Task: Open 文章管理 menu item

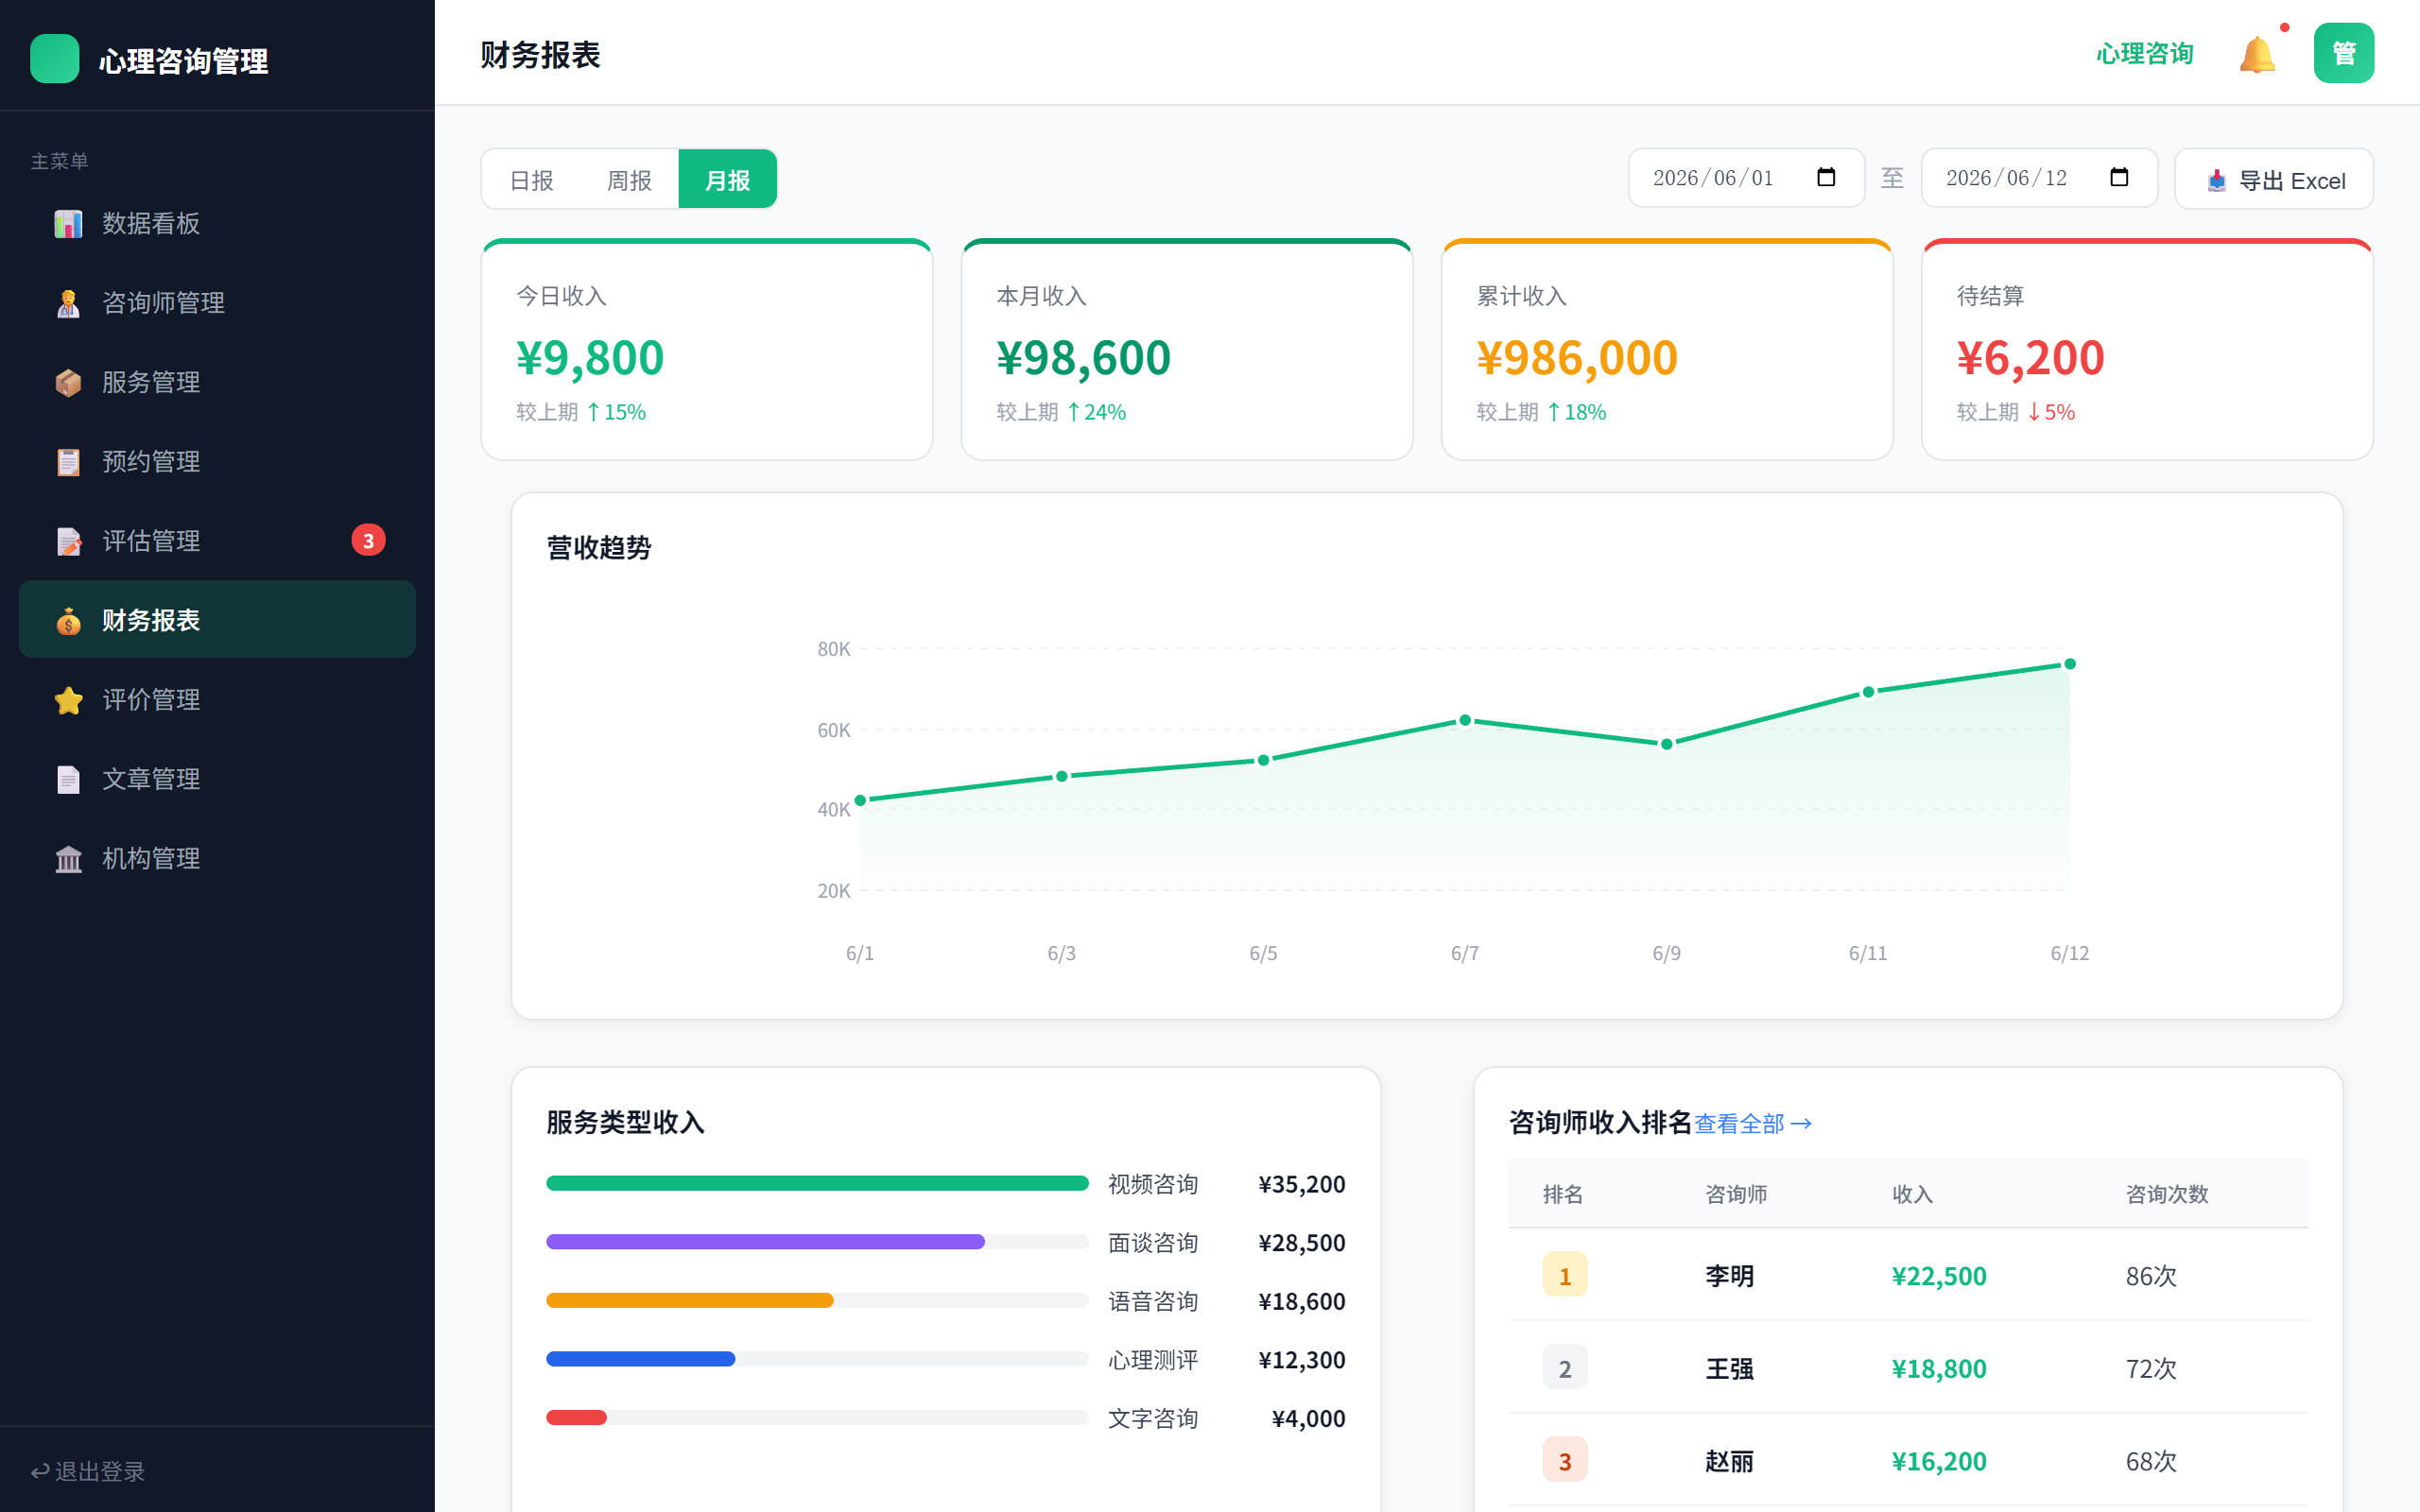Action: click(217, 779)
